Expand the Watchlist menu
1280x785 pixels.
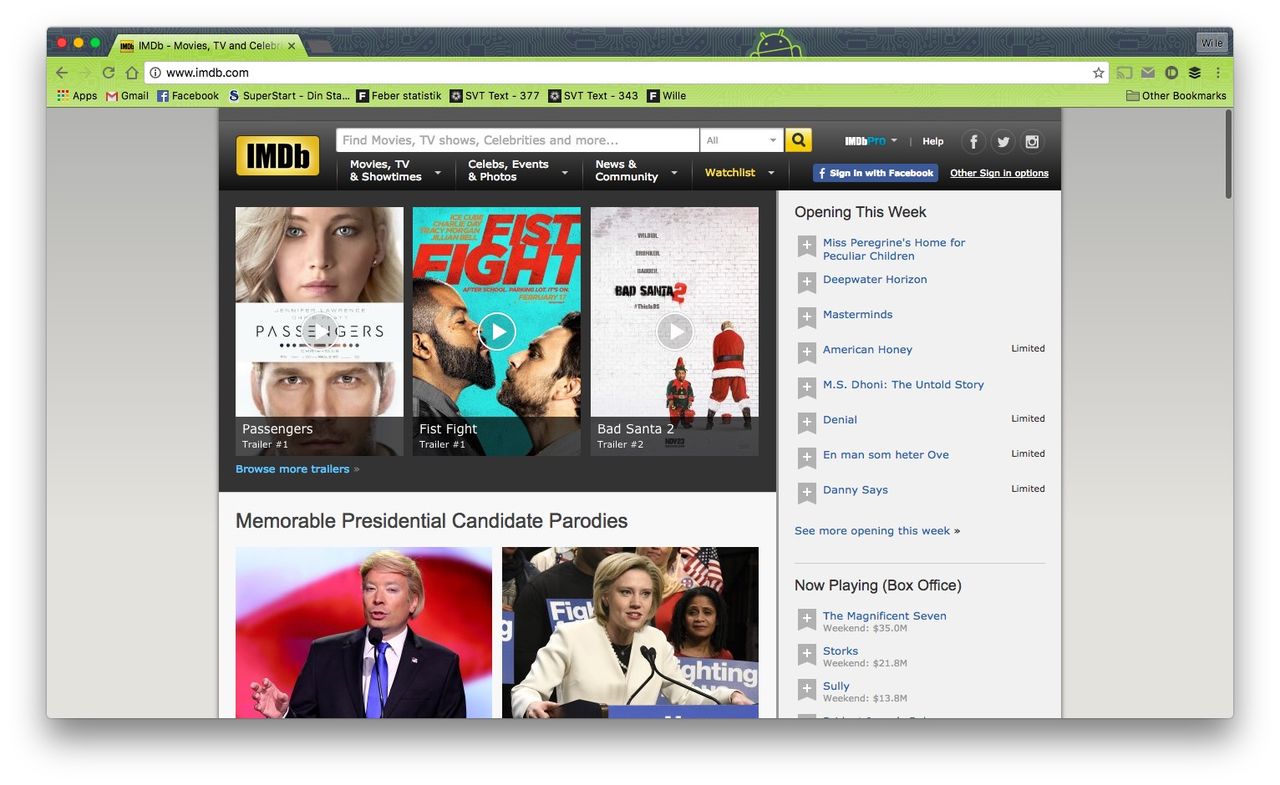click(x=739, y=173)
